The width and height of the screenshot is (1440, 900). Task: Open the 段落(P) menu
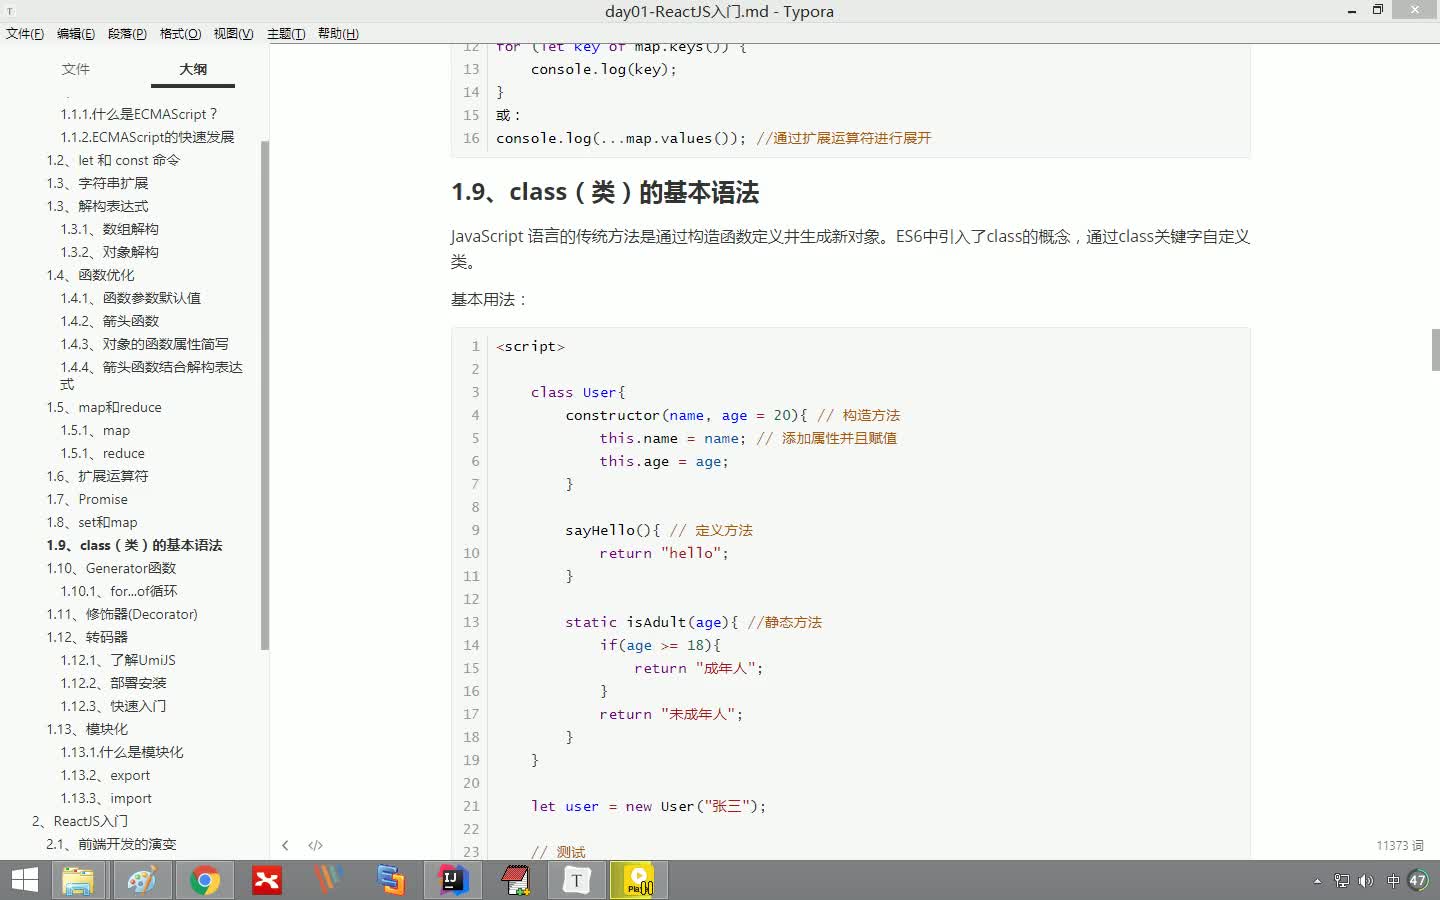pyautogui.click(x=127, y=34)
